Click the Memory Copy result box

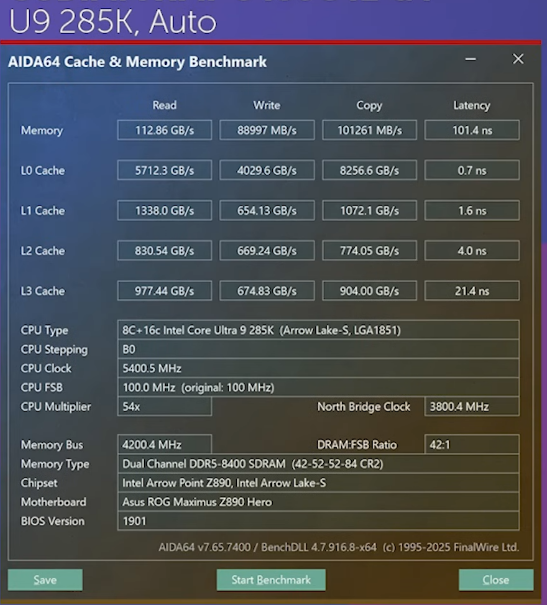point(370,130)
